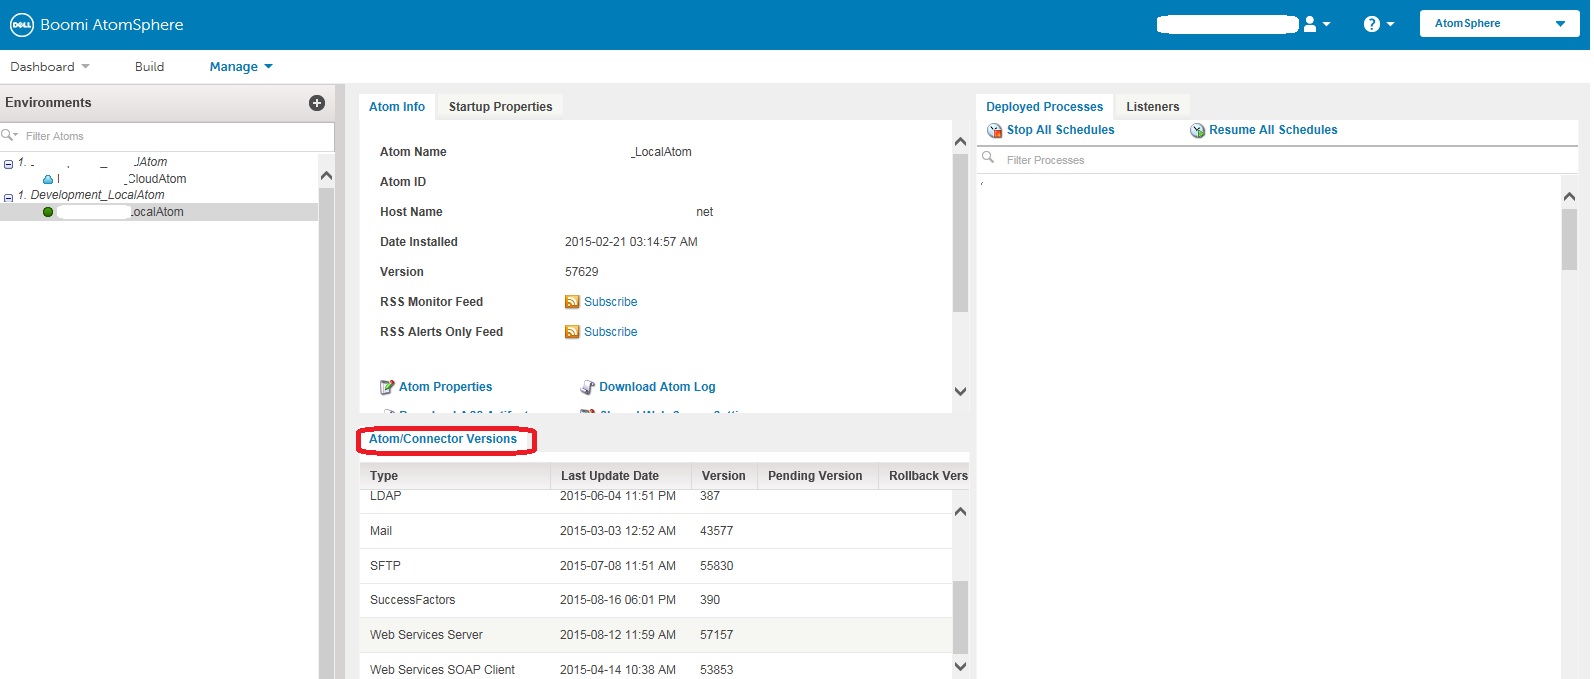The image size is (1594, 679).
Task: Sort by the Last Update Date column
Action: [x=620, y=476]
